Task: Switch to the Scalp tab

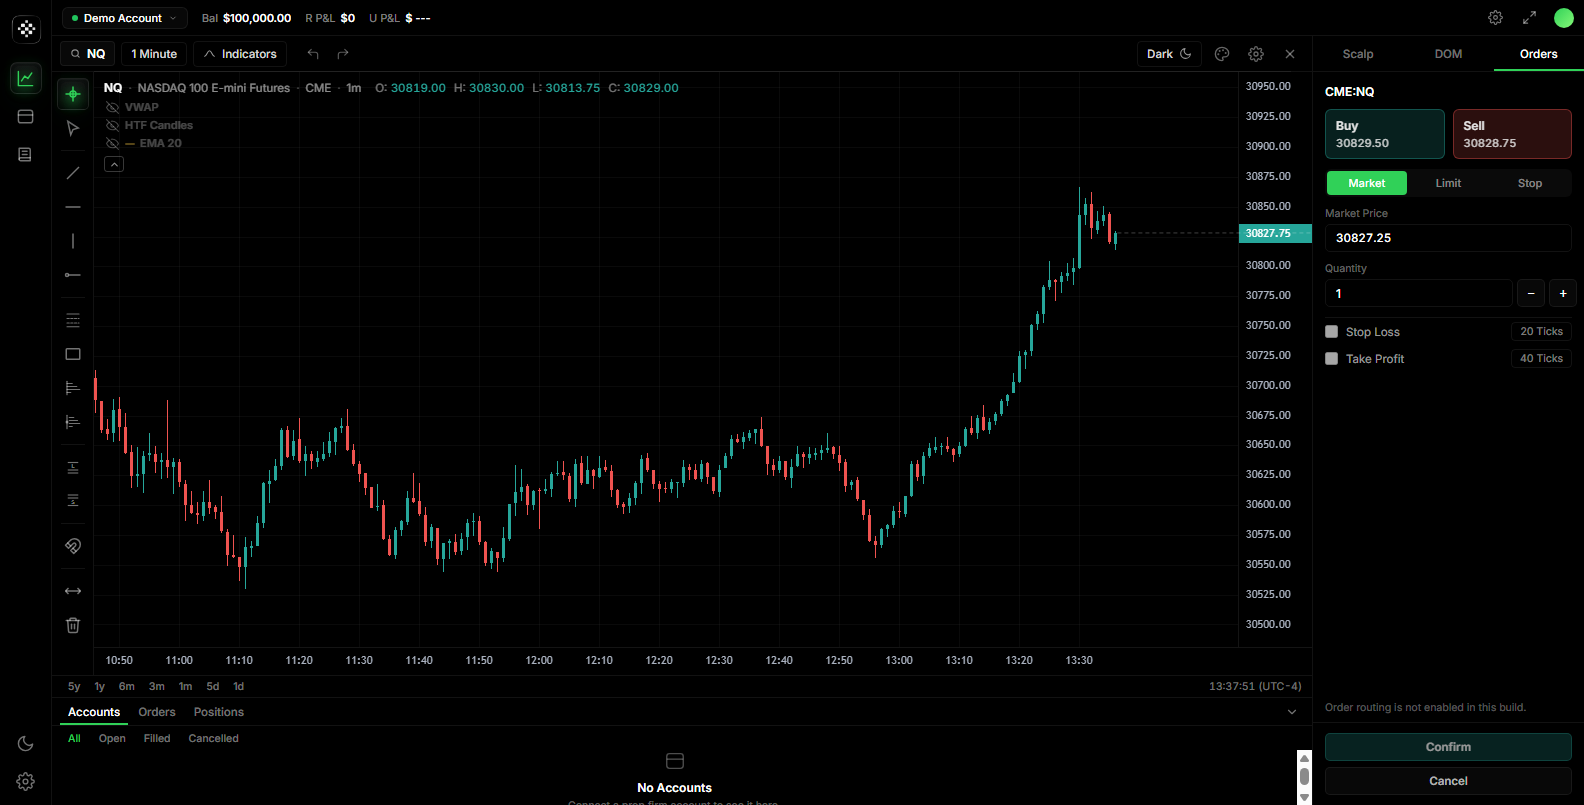Action: tap(1358, 54)
